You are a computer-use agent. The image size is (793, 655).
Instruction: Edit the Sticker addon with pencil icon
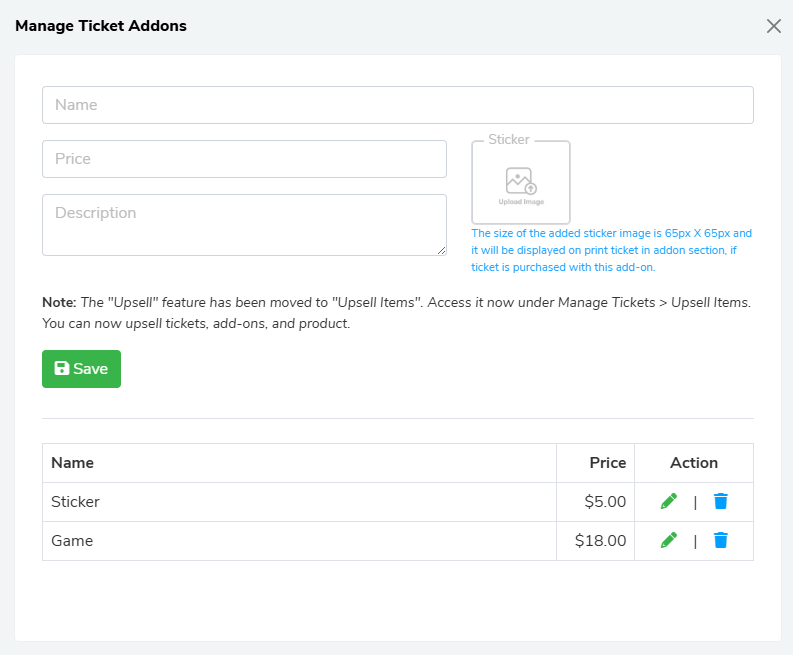pyautogui.click(x=669, y=501)
